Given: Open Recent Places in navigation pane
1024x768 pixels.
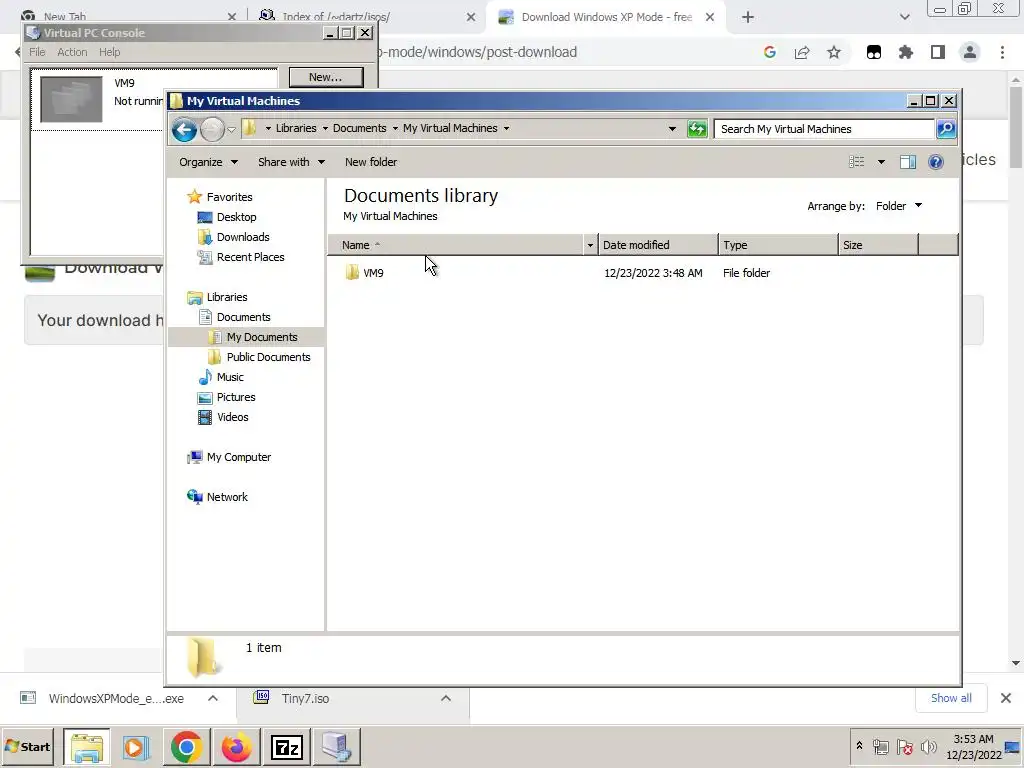Looking at the screenshot, I should point(250,257).
